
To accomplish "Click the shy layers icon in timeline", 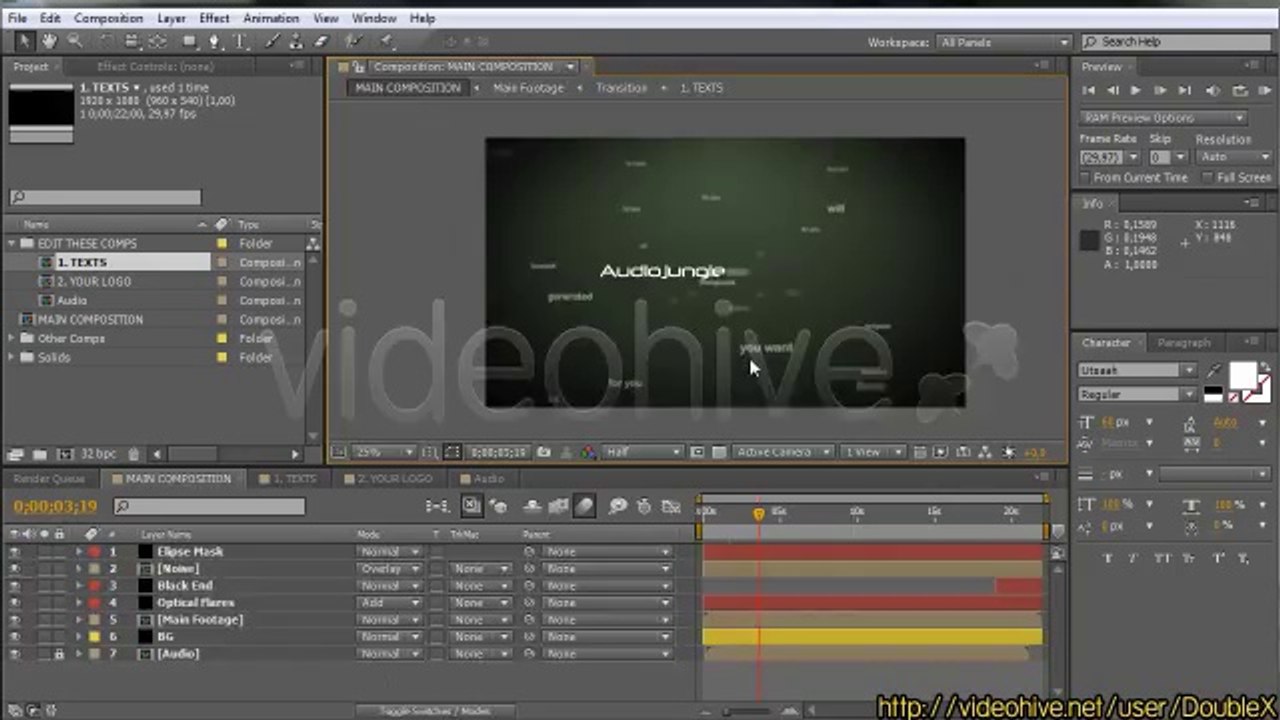I will pos(532,506).
